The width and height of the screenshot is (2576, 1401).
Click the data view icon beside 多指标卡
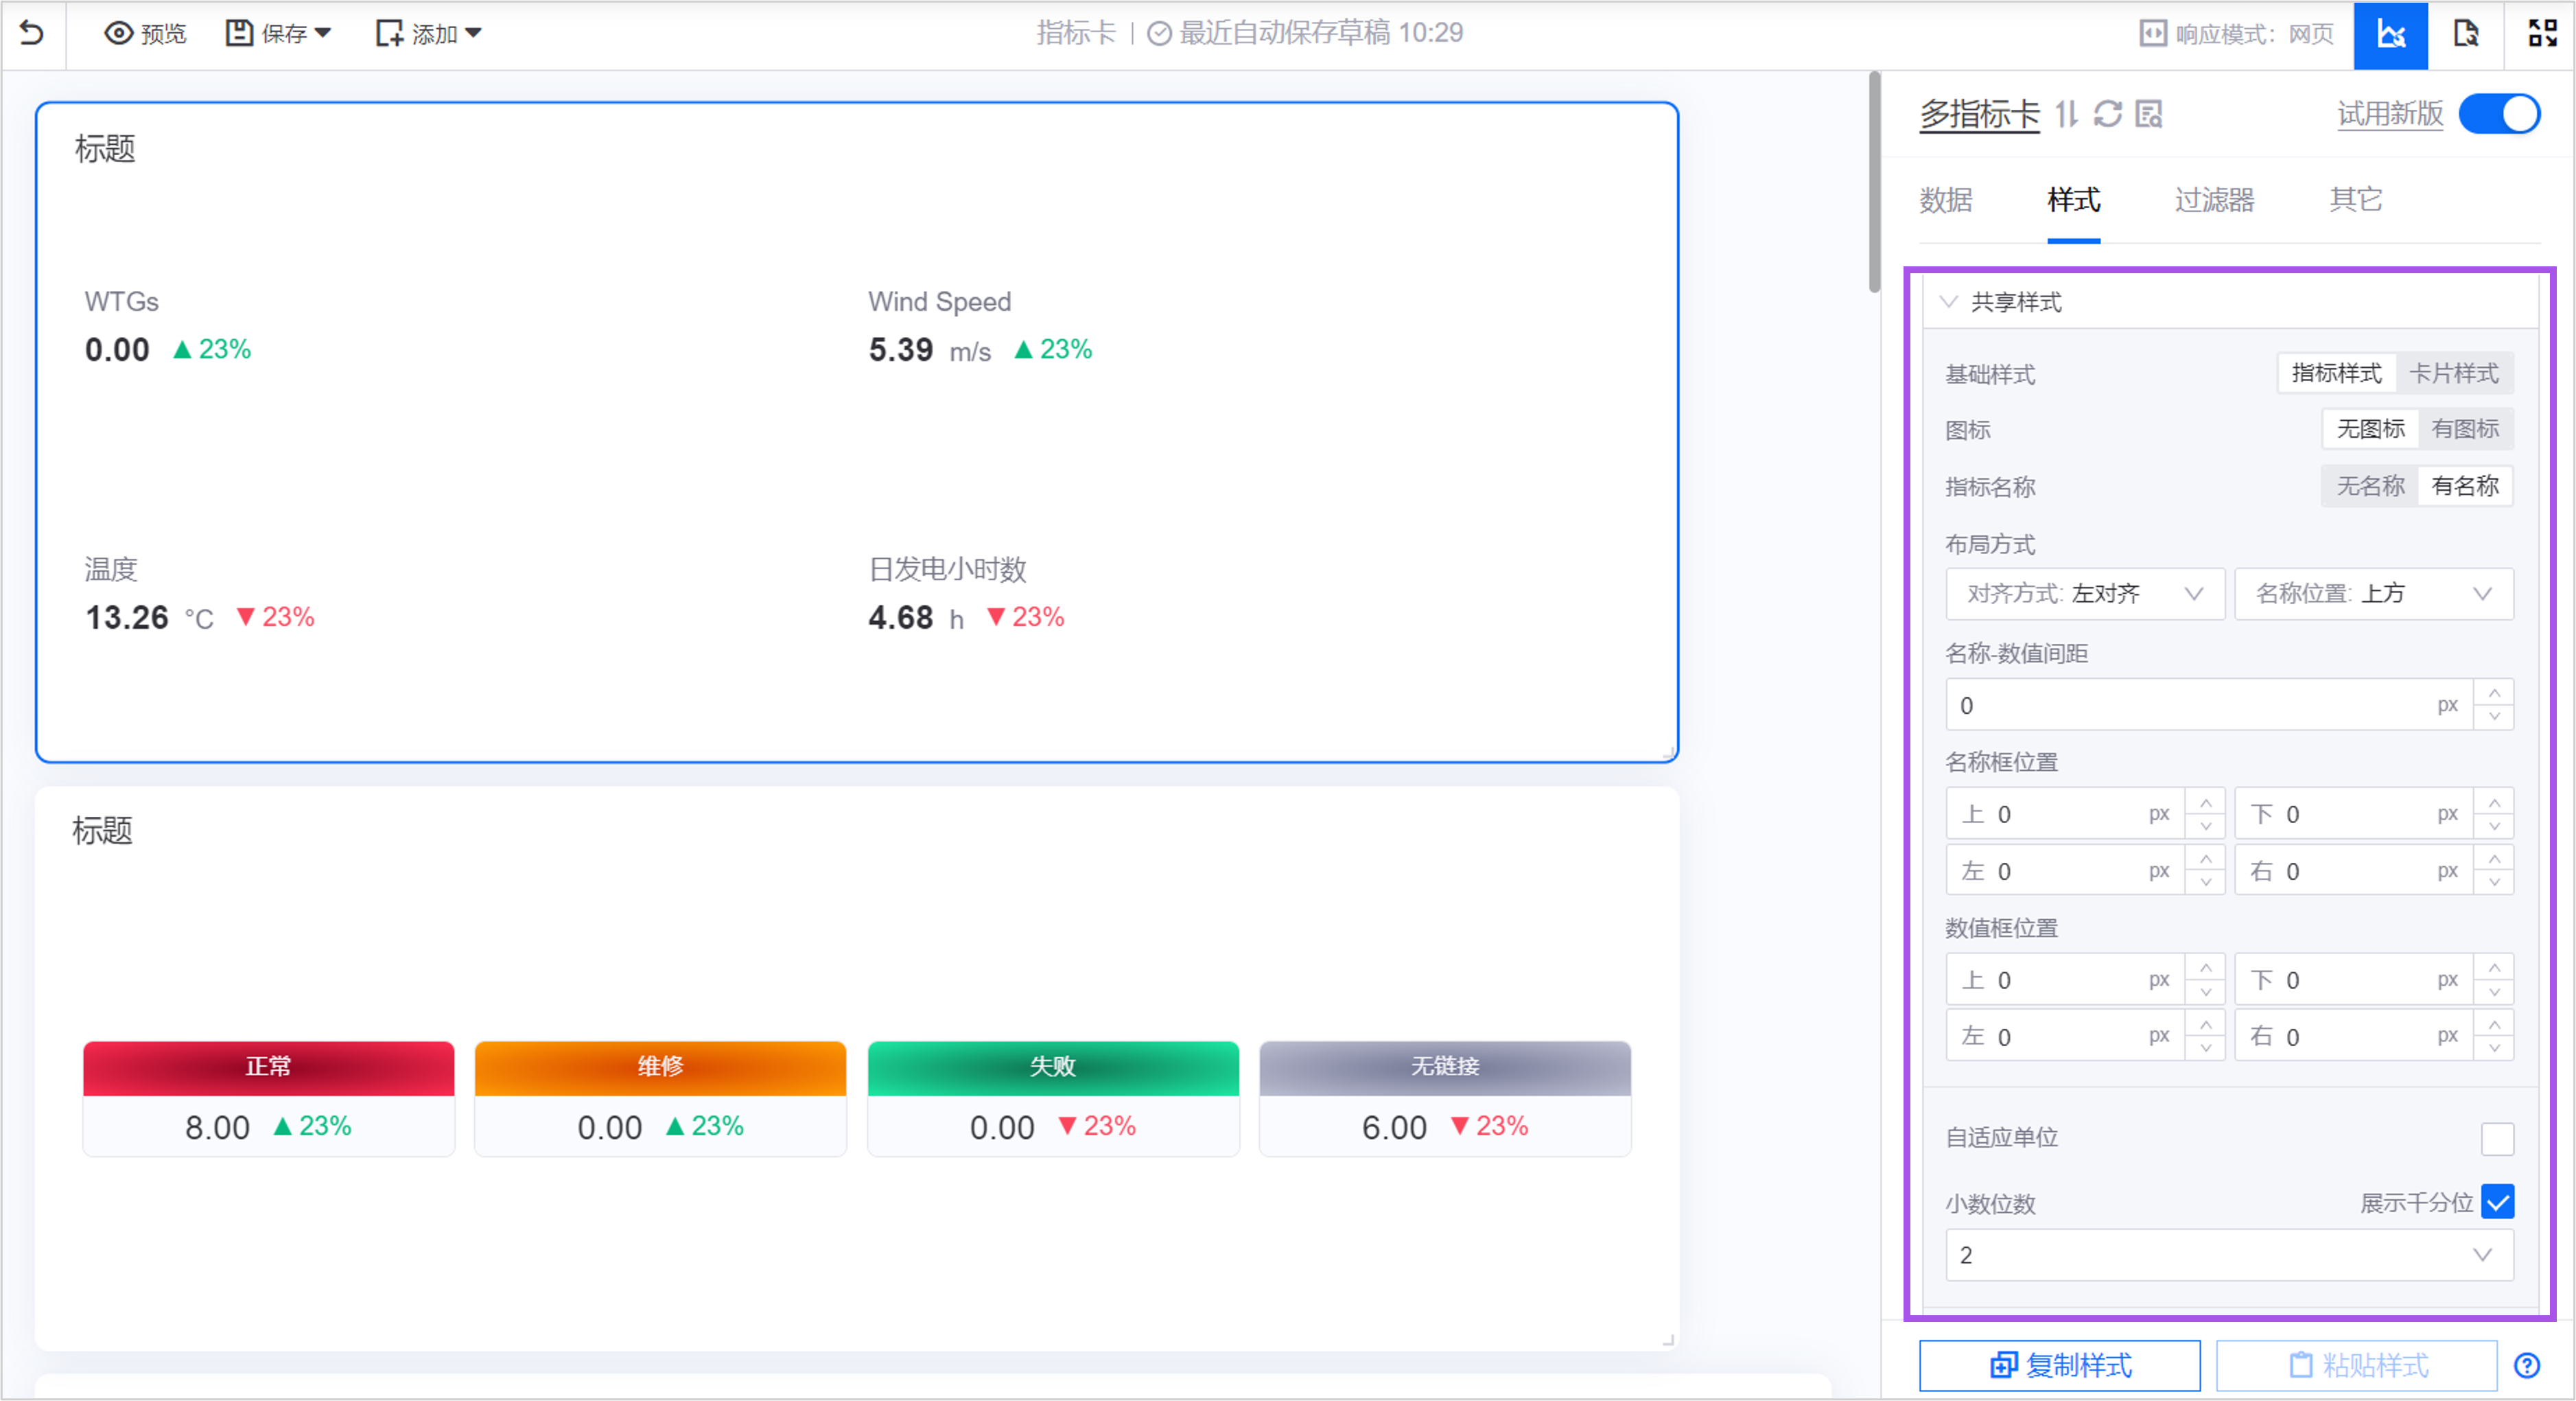coord(2149,115)
